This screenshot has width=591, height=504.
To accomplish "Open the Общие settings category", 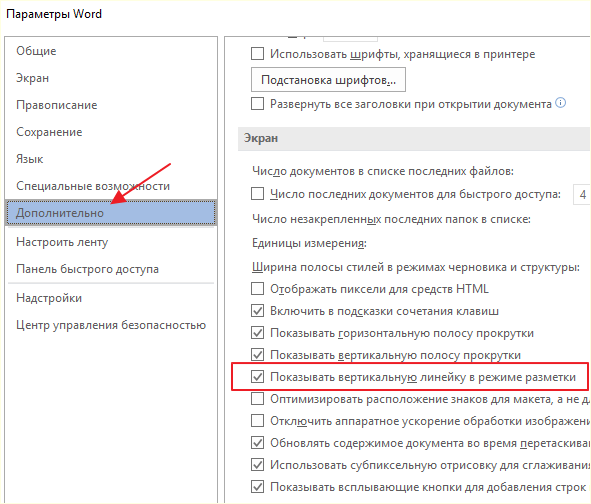I will coord(36,51).
